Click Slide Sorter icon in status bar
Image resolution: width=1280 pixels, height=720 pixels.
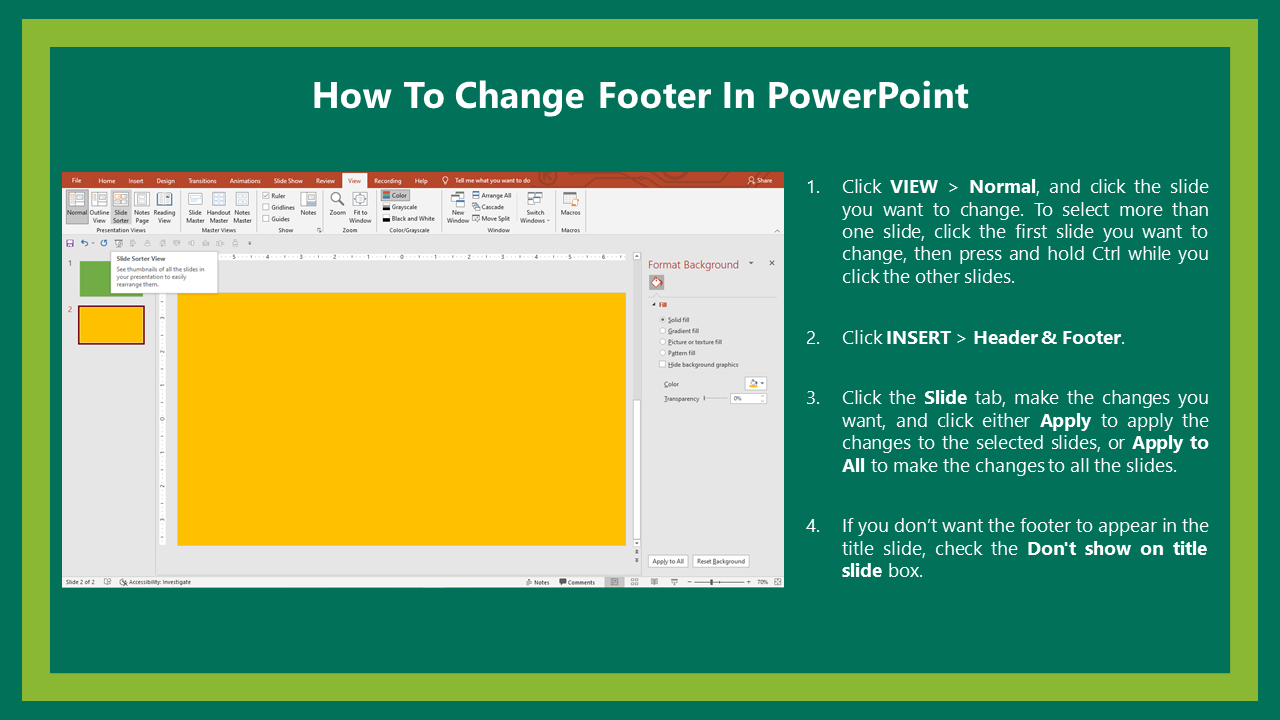(635, 582)
